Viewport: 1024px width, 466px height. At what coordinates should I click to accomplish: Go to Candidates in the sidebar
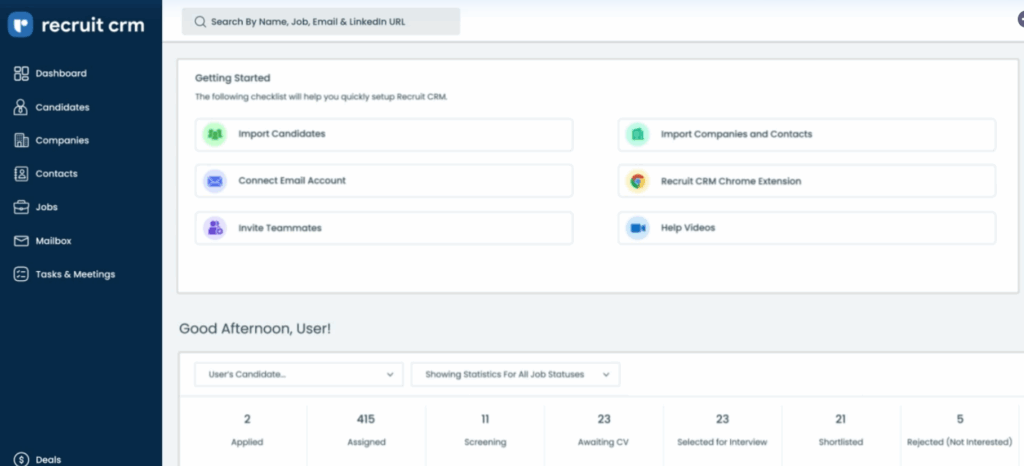point(63,107)
